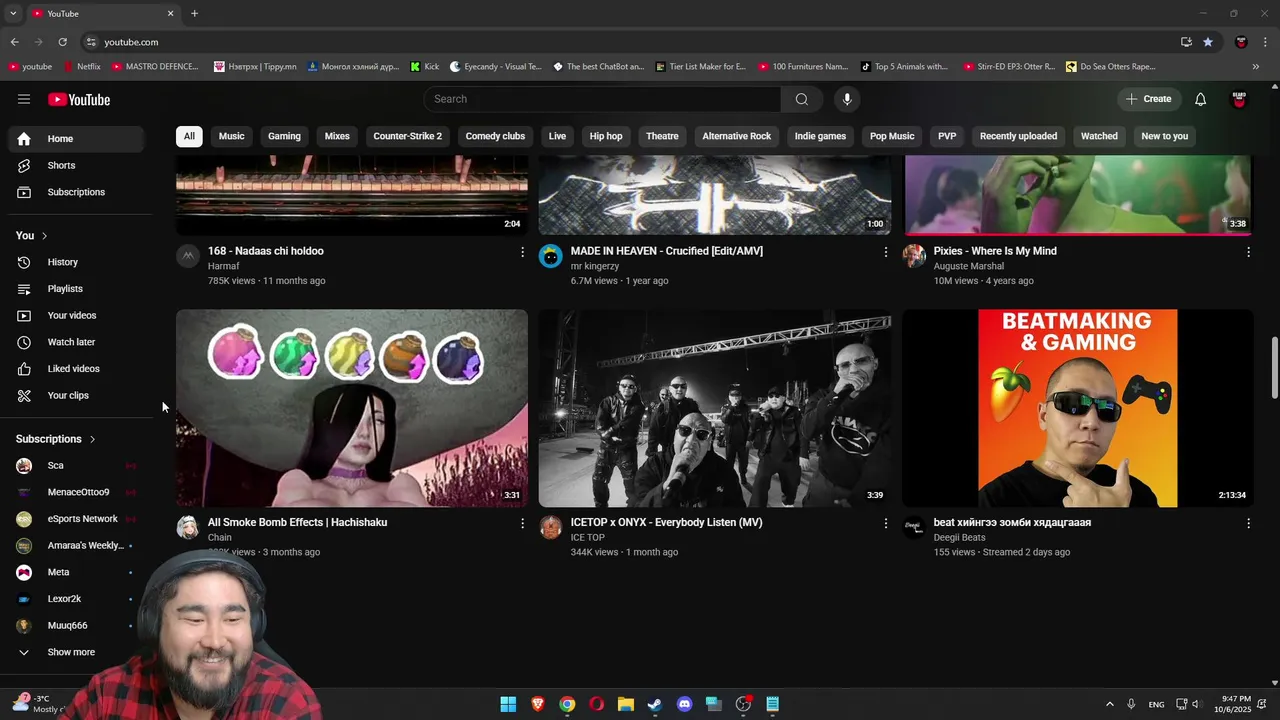Image resolution: width=1280 pixels, height=720 pixels.
Task: Open the Create button
Action: (1148, 99)
